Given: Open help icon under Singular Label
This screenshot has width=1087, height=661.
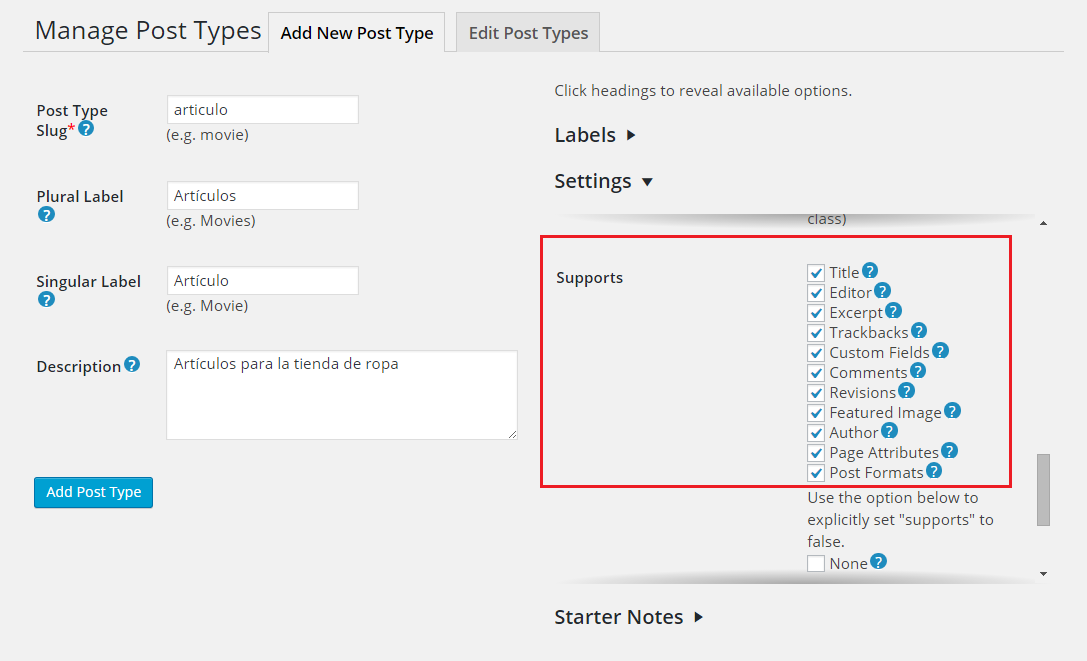Looking at the screenshot, I should pyautogui.click(x=46, y=300).
